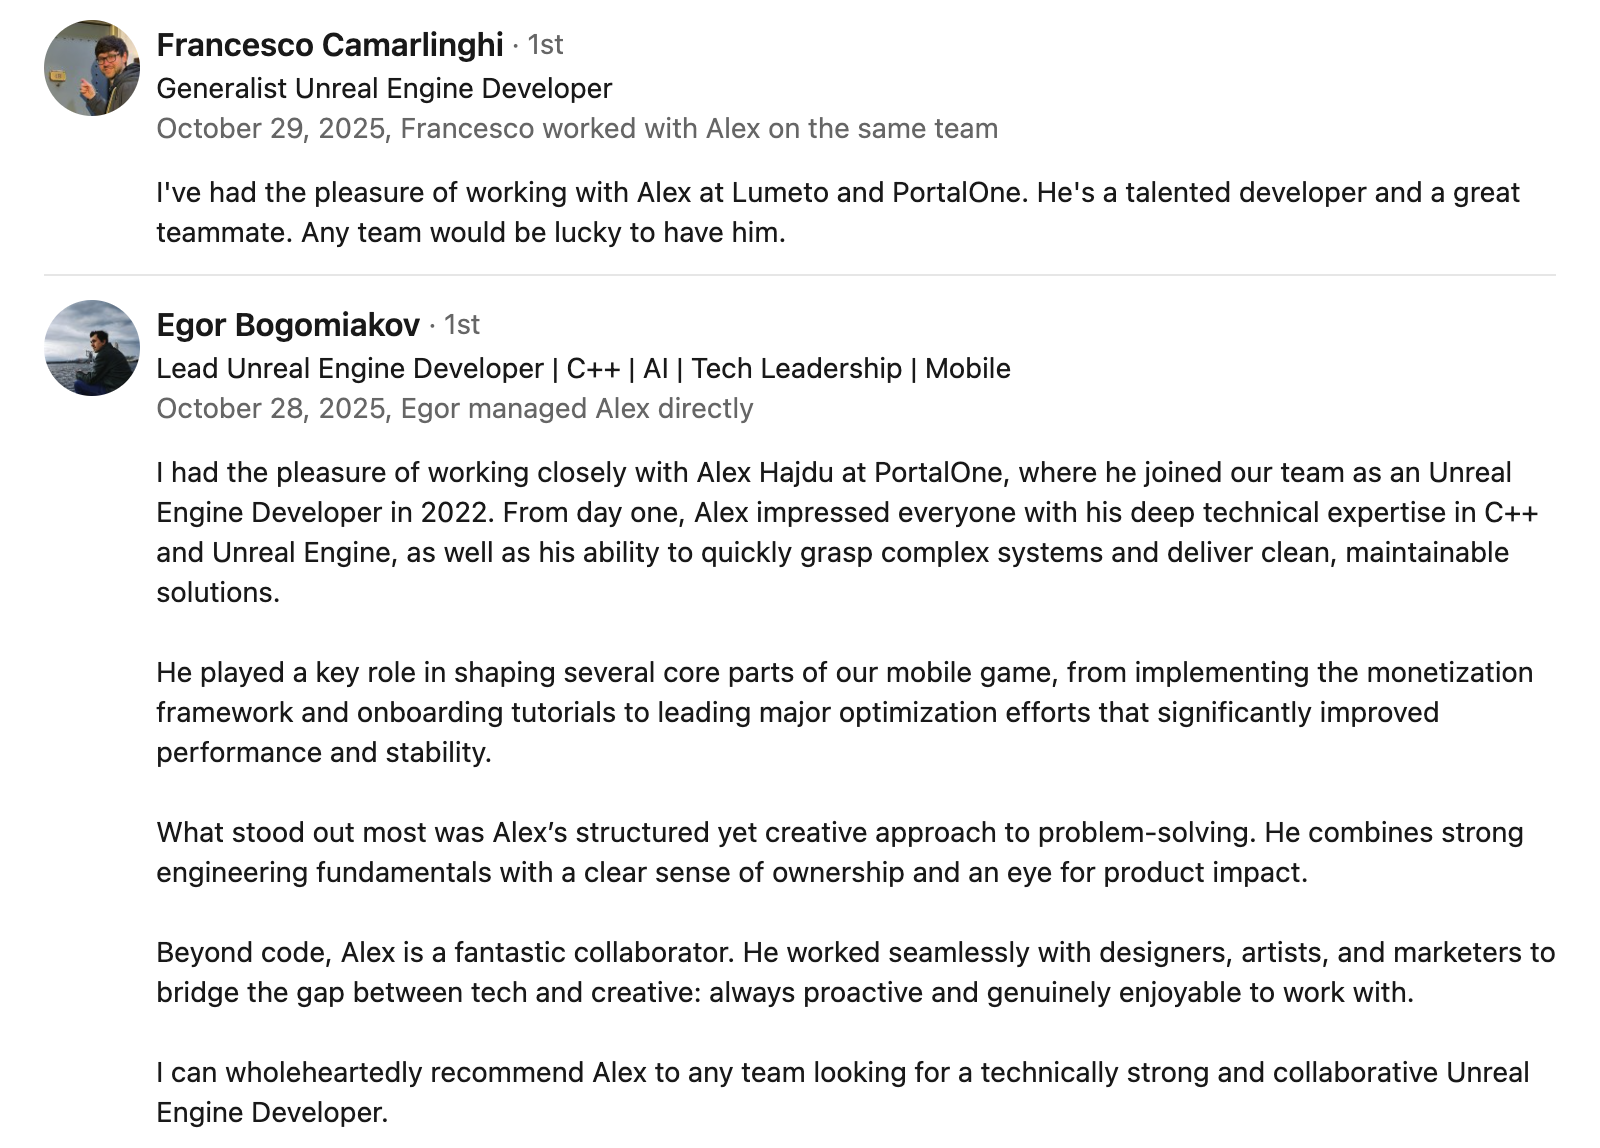The image size is (1600, 1148).
Task: Click the phrase 'Egor managed Alex directly'
Action: tap(577, 409)
